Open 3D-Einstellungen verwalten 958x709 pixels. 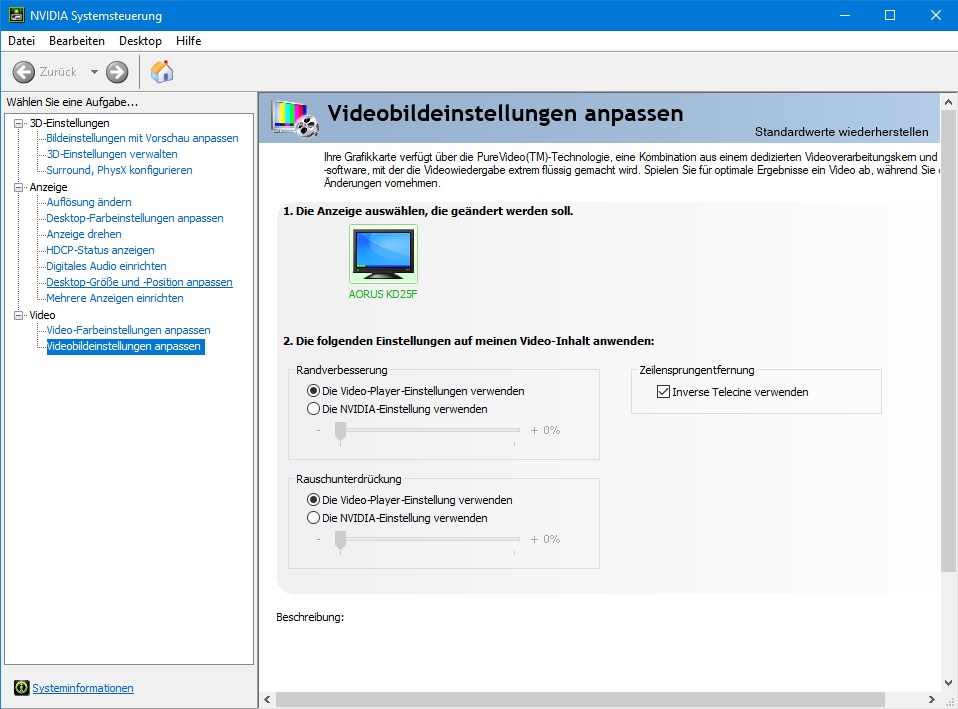click(112, 154)
